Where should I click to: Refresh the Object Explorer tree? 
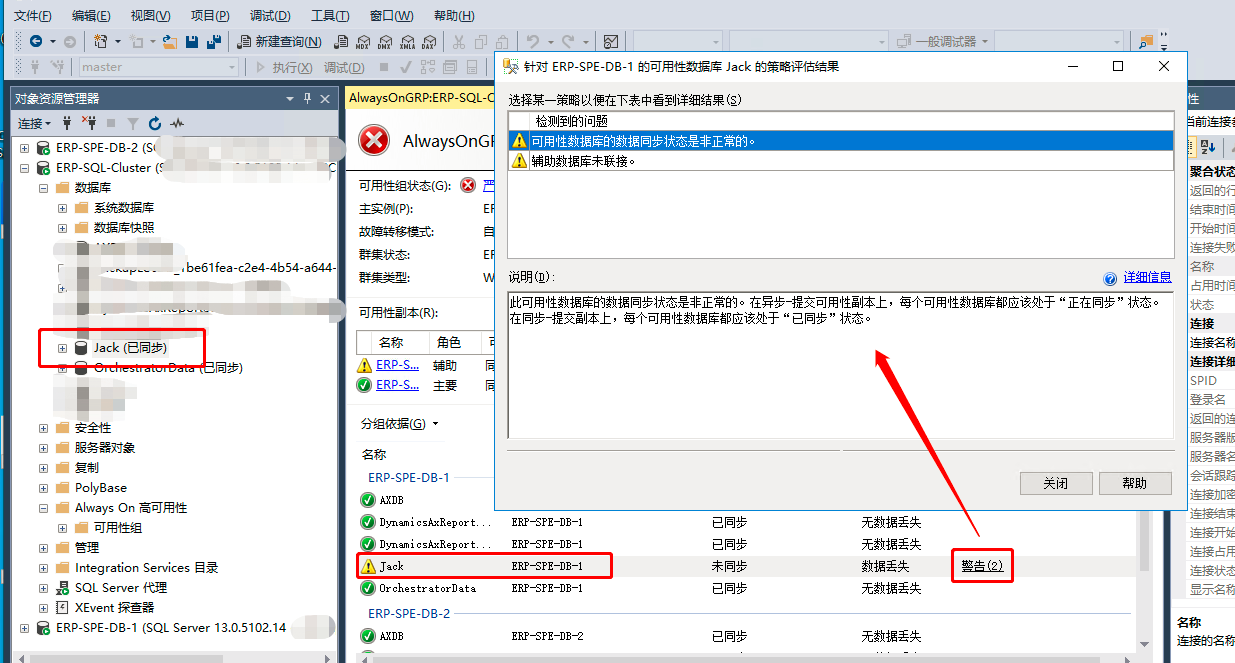[155, 123]
